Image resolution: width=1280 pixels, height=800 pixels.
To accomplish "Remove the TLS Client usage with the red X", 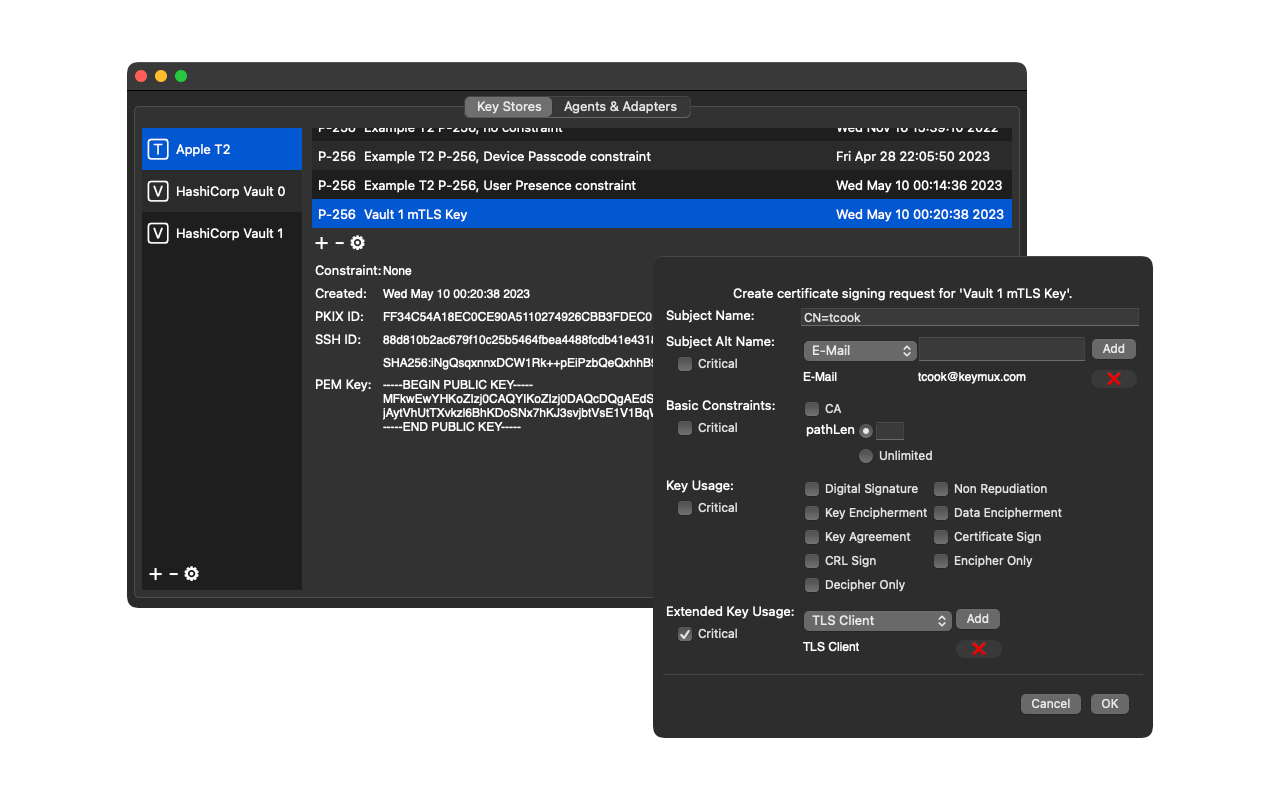I will [x=978, y=648].
